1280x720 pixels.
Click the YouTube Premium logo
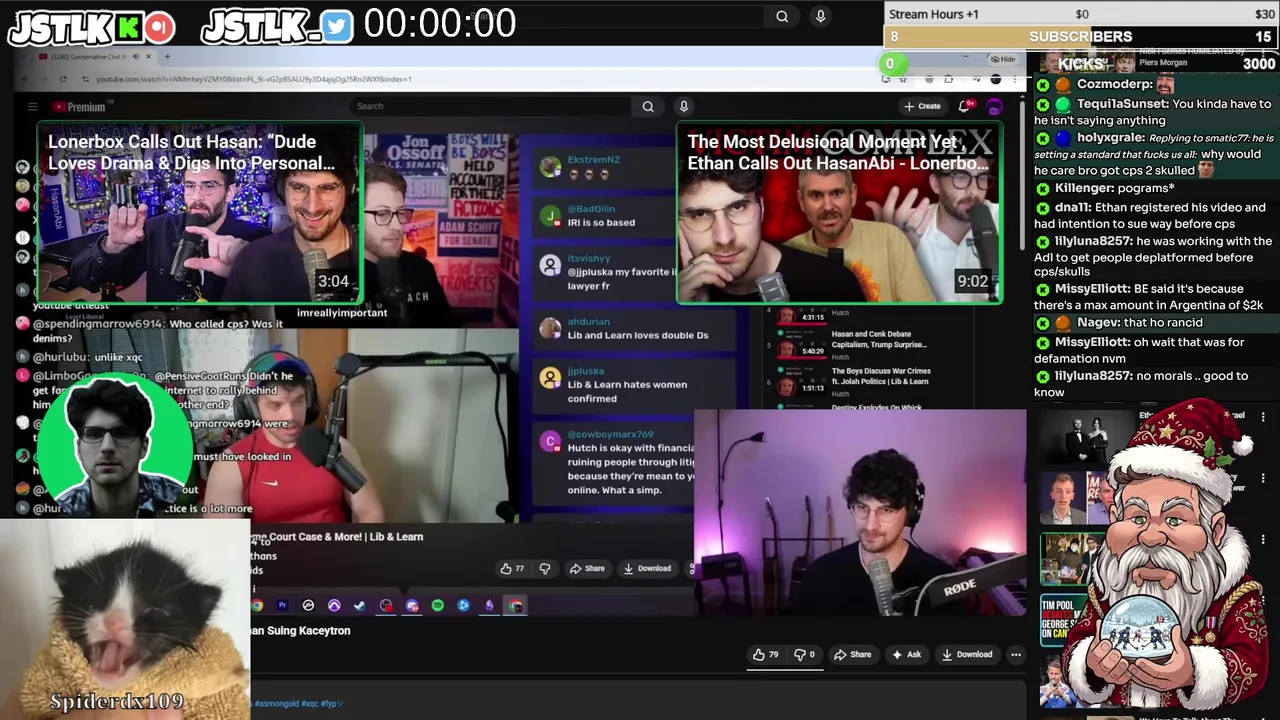(x=80, y=107)
